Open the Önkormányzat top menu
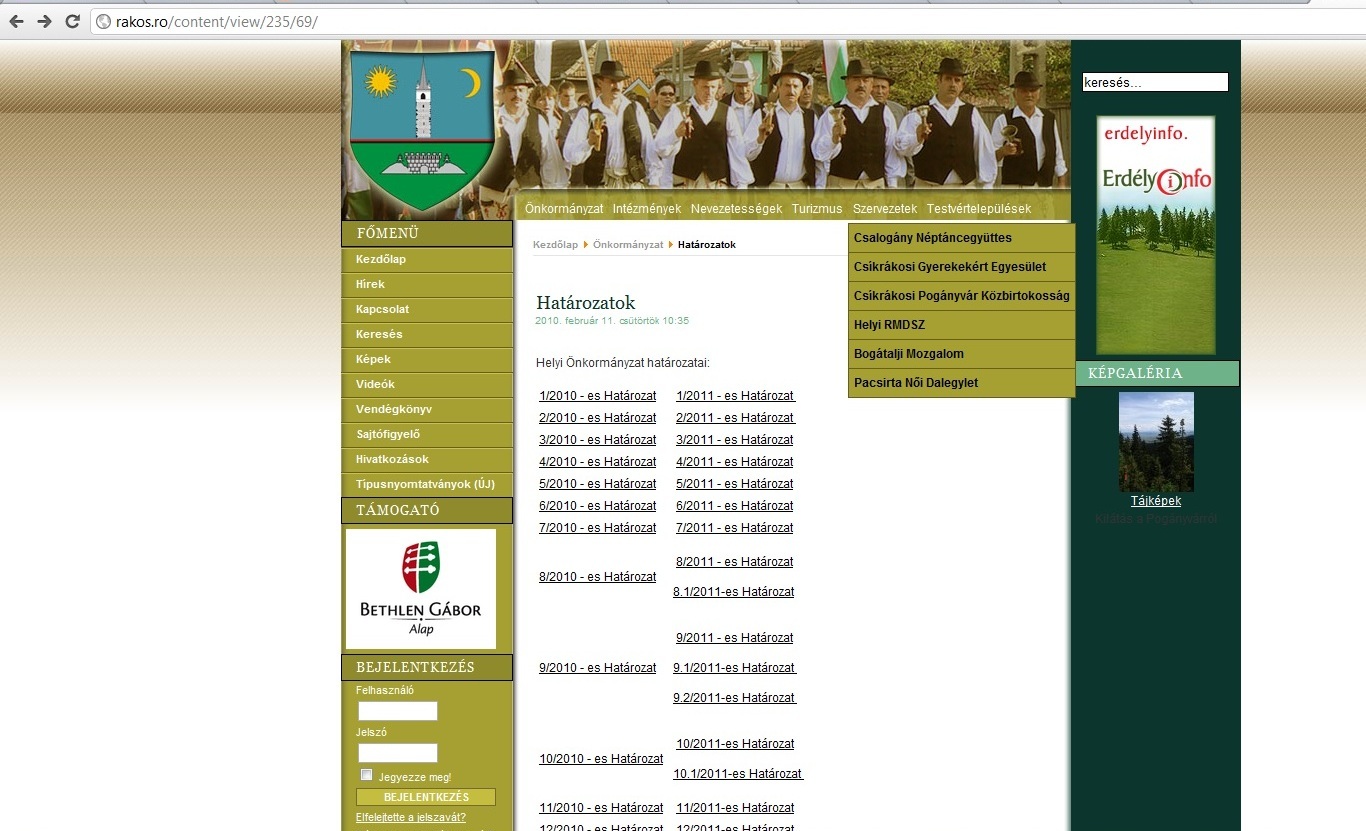1366x831 pixels. [564, 209]
